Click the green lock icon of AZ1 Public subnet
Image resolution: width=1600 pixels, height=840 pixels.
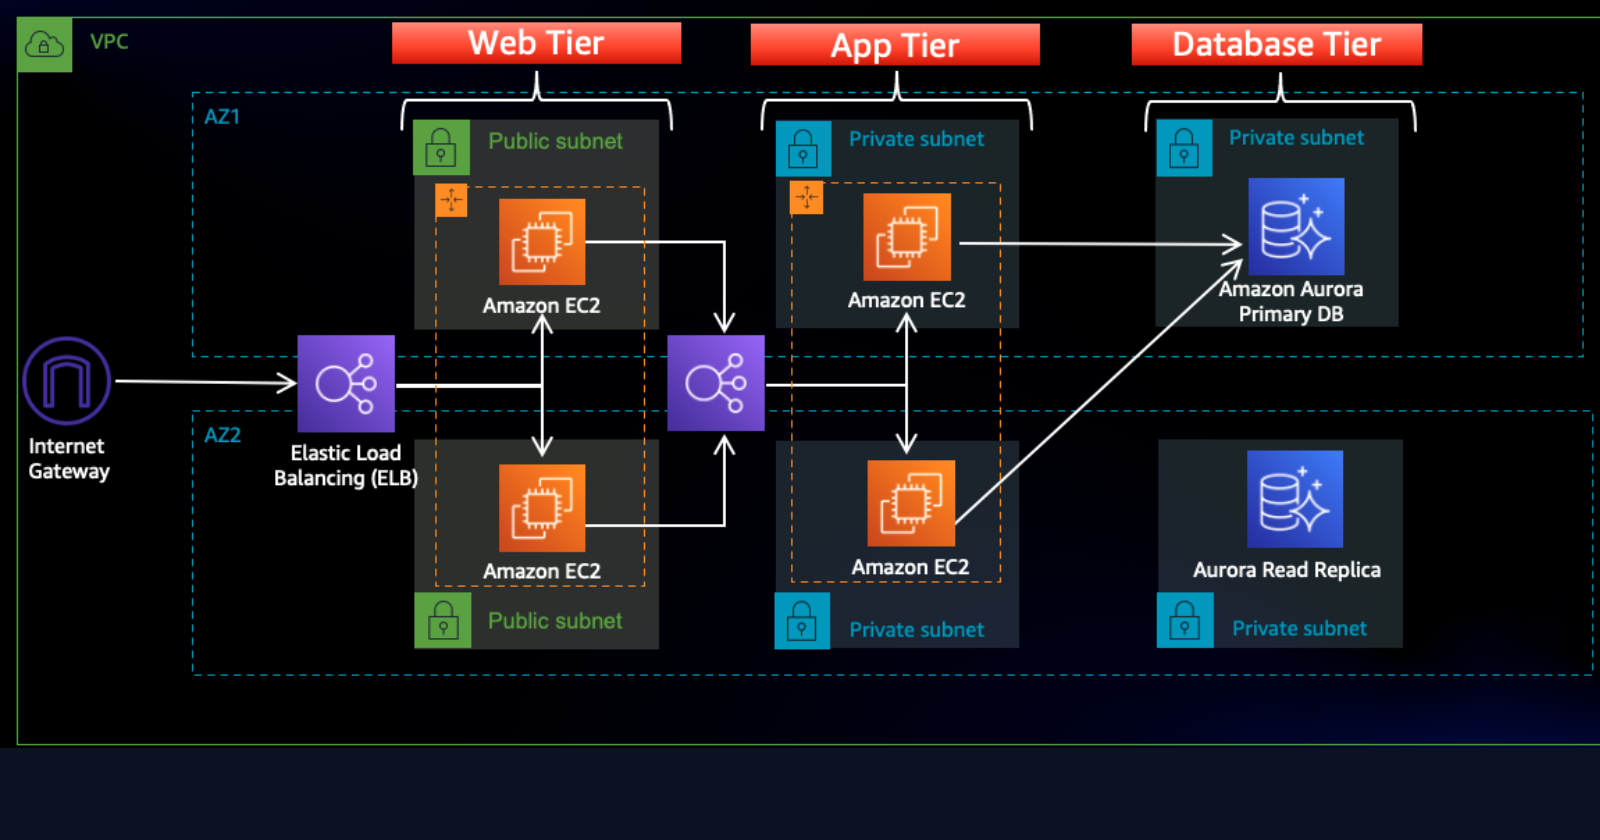tap(441, 148)
